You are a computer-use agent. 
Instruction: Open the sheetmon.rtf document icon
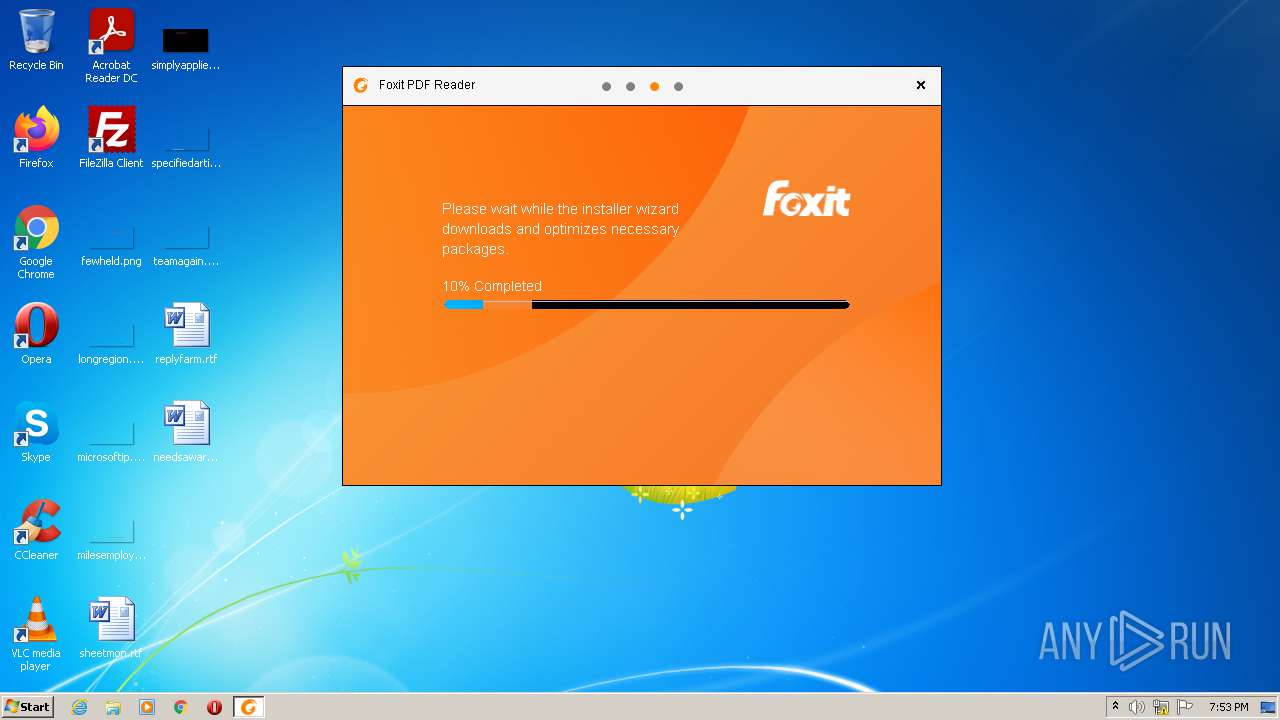(x=111, y=628)
